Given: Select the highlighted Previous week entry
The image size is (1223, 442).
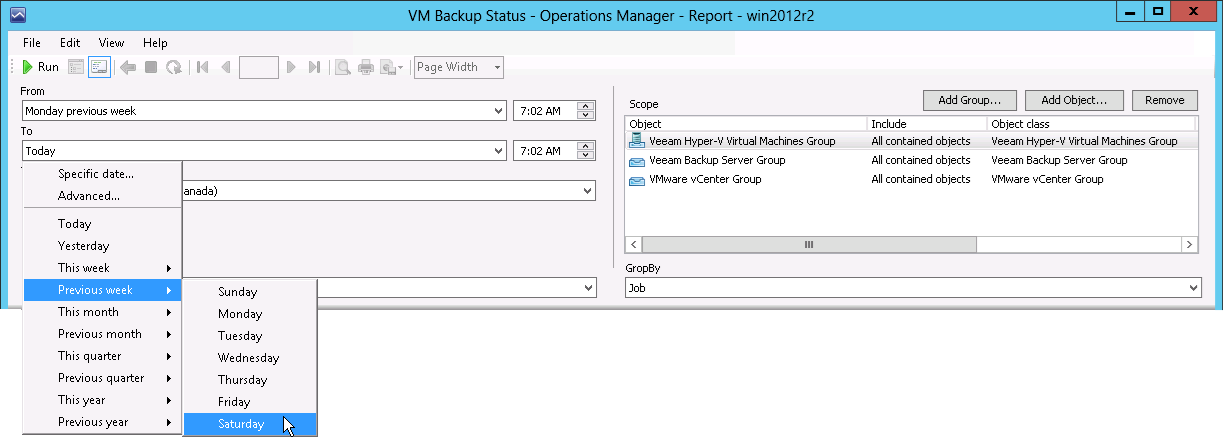Looking at the screenshot, I should tap(102, 290).
